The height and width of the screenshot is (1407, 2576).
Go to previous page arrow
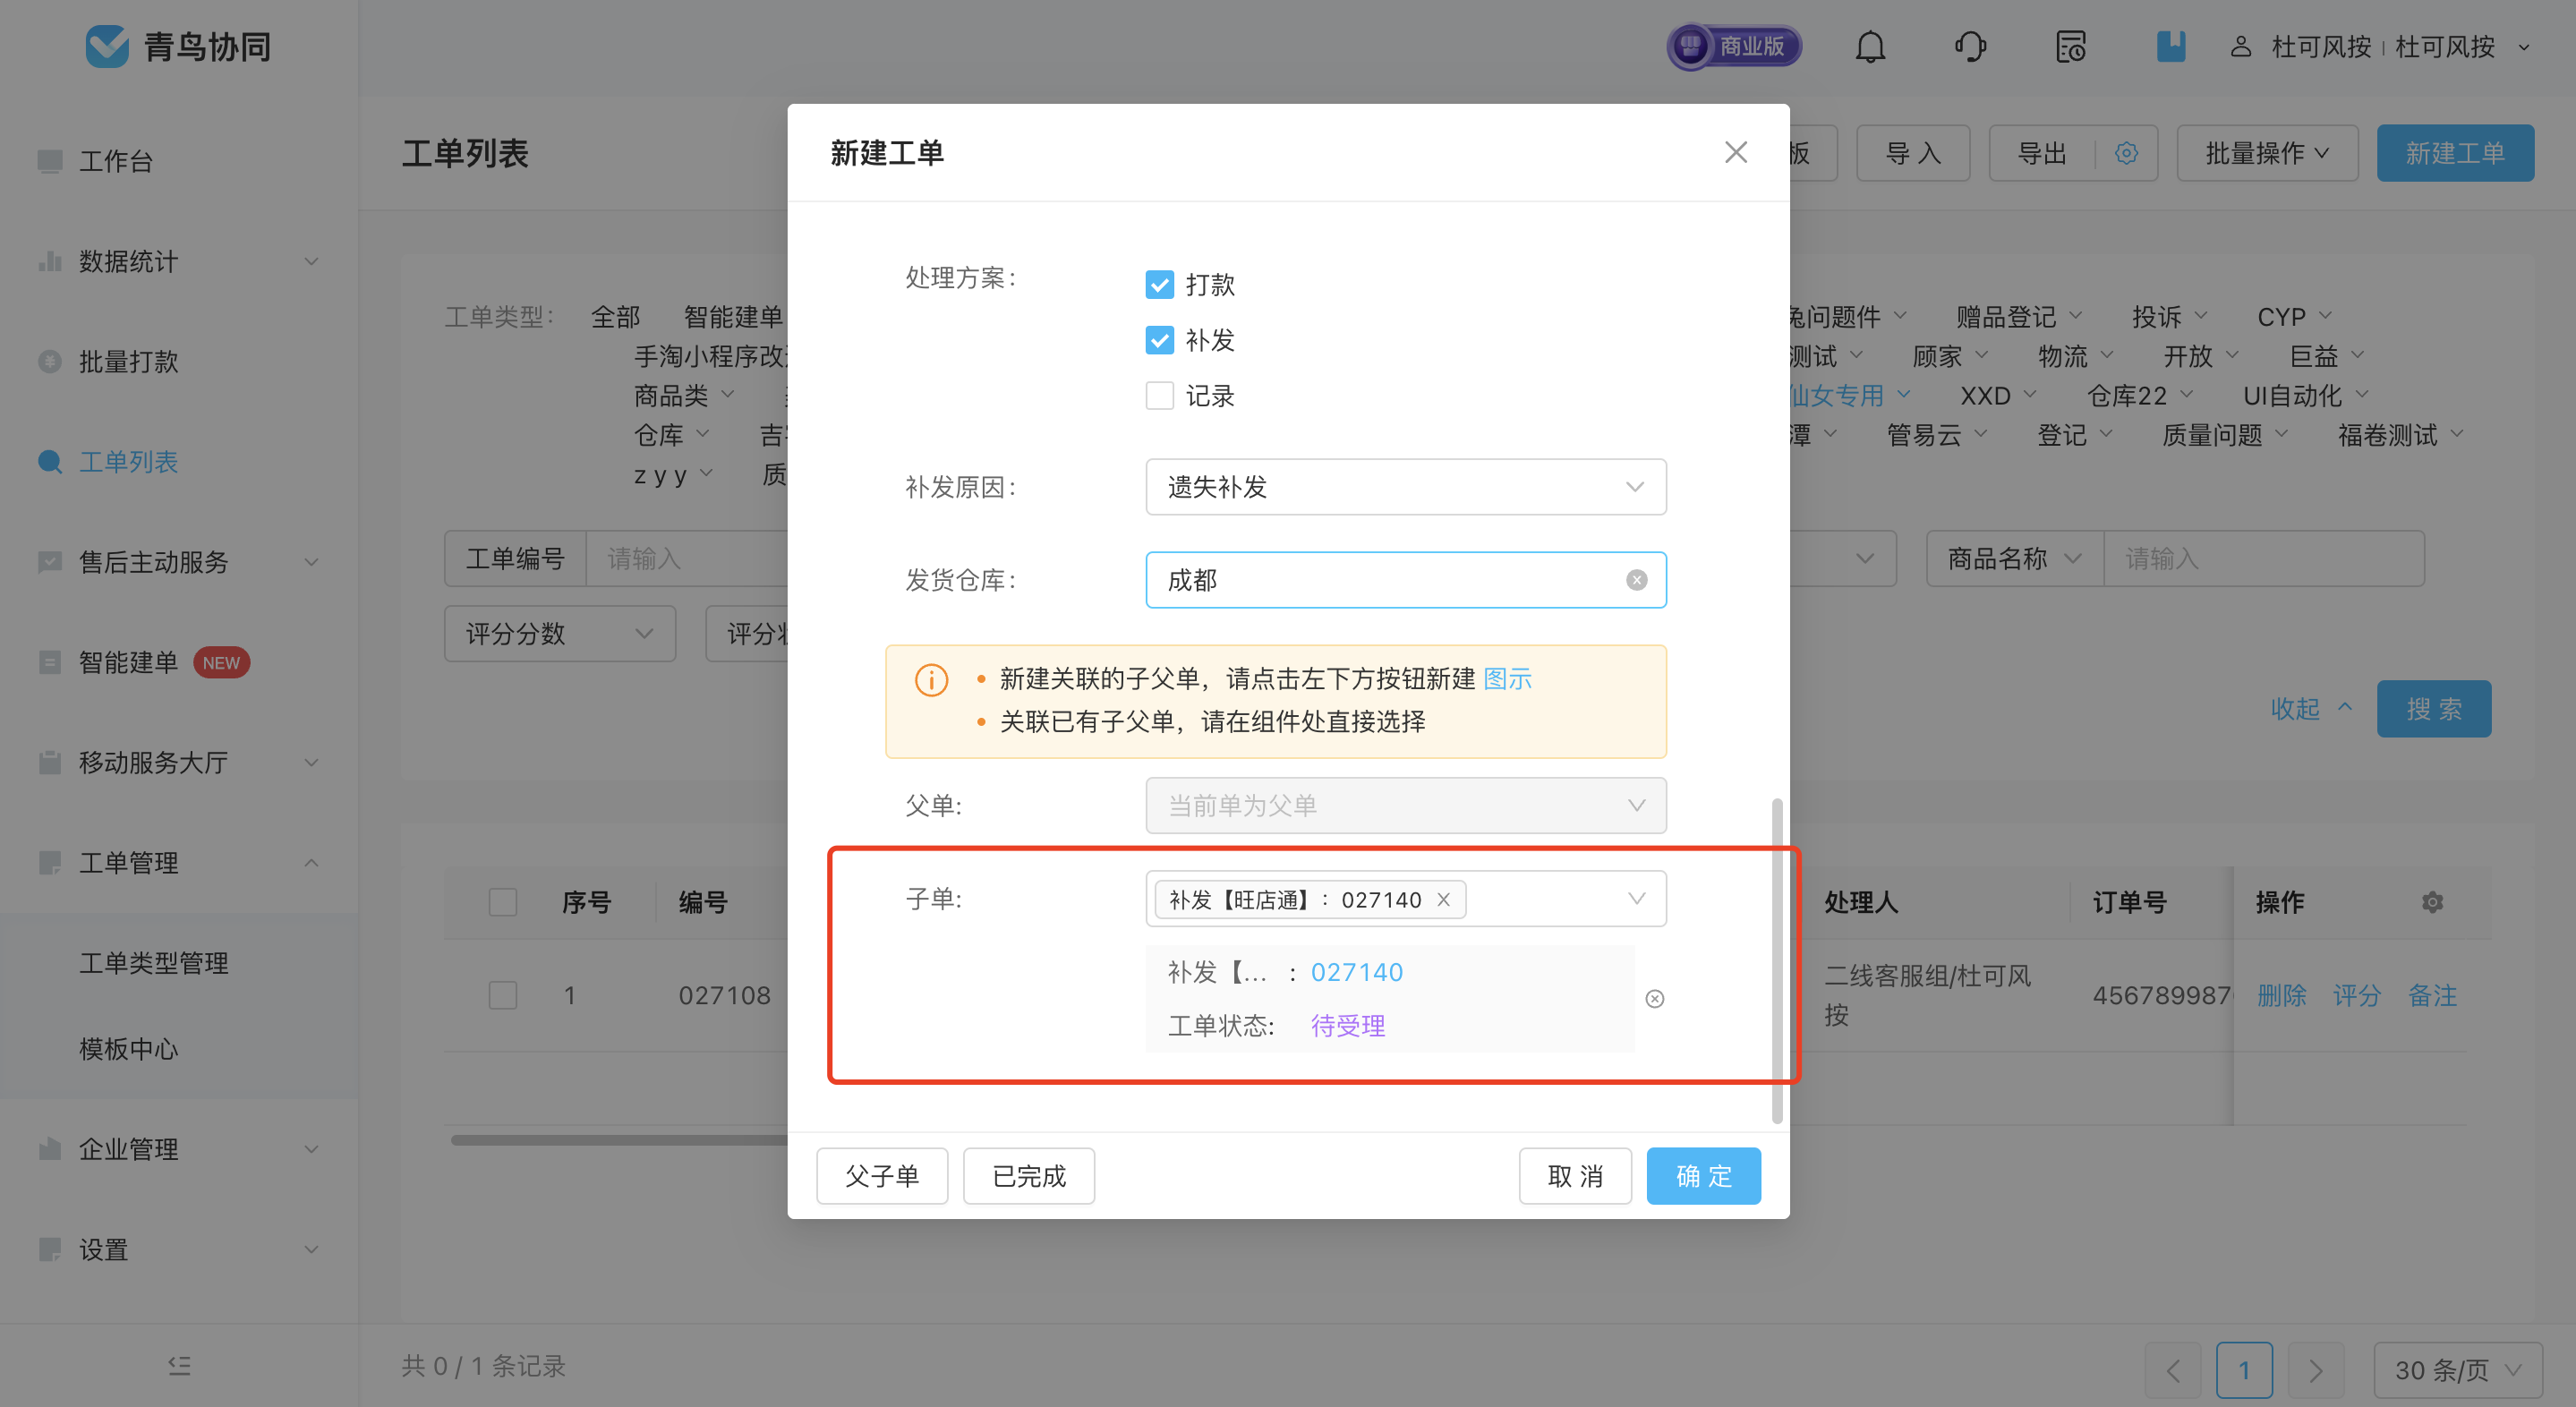[x=2173, y=1370]
